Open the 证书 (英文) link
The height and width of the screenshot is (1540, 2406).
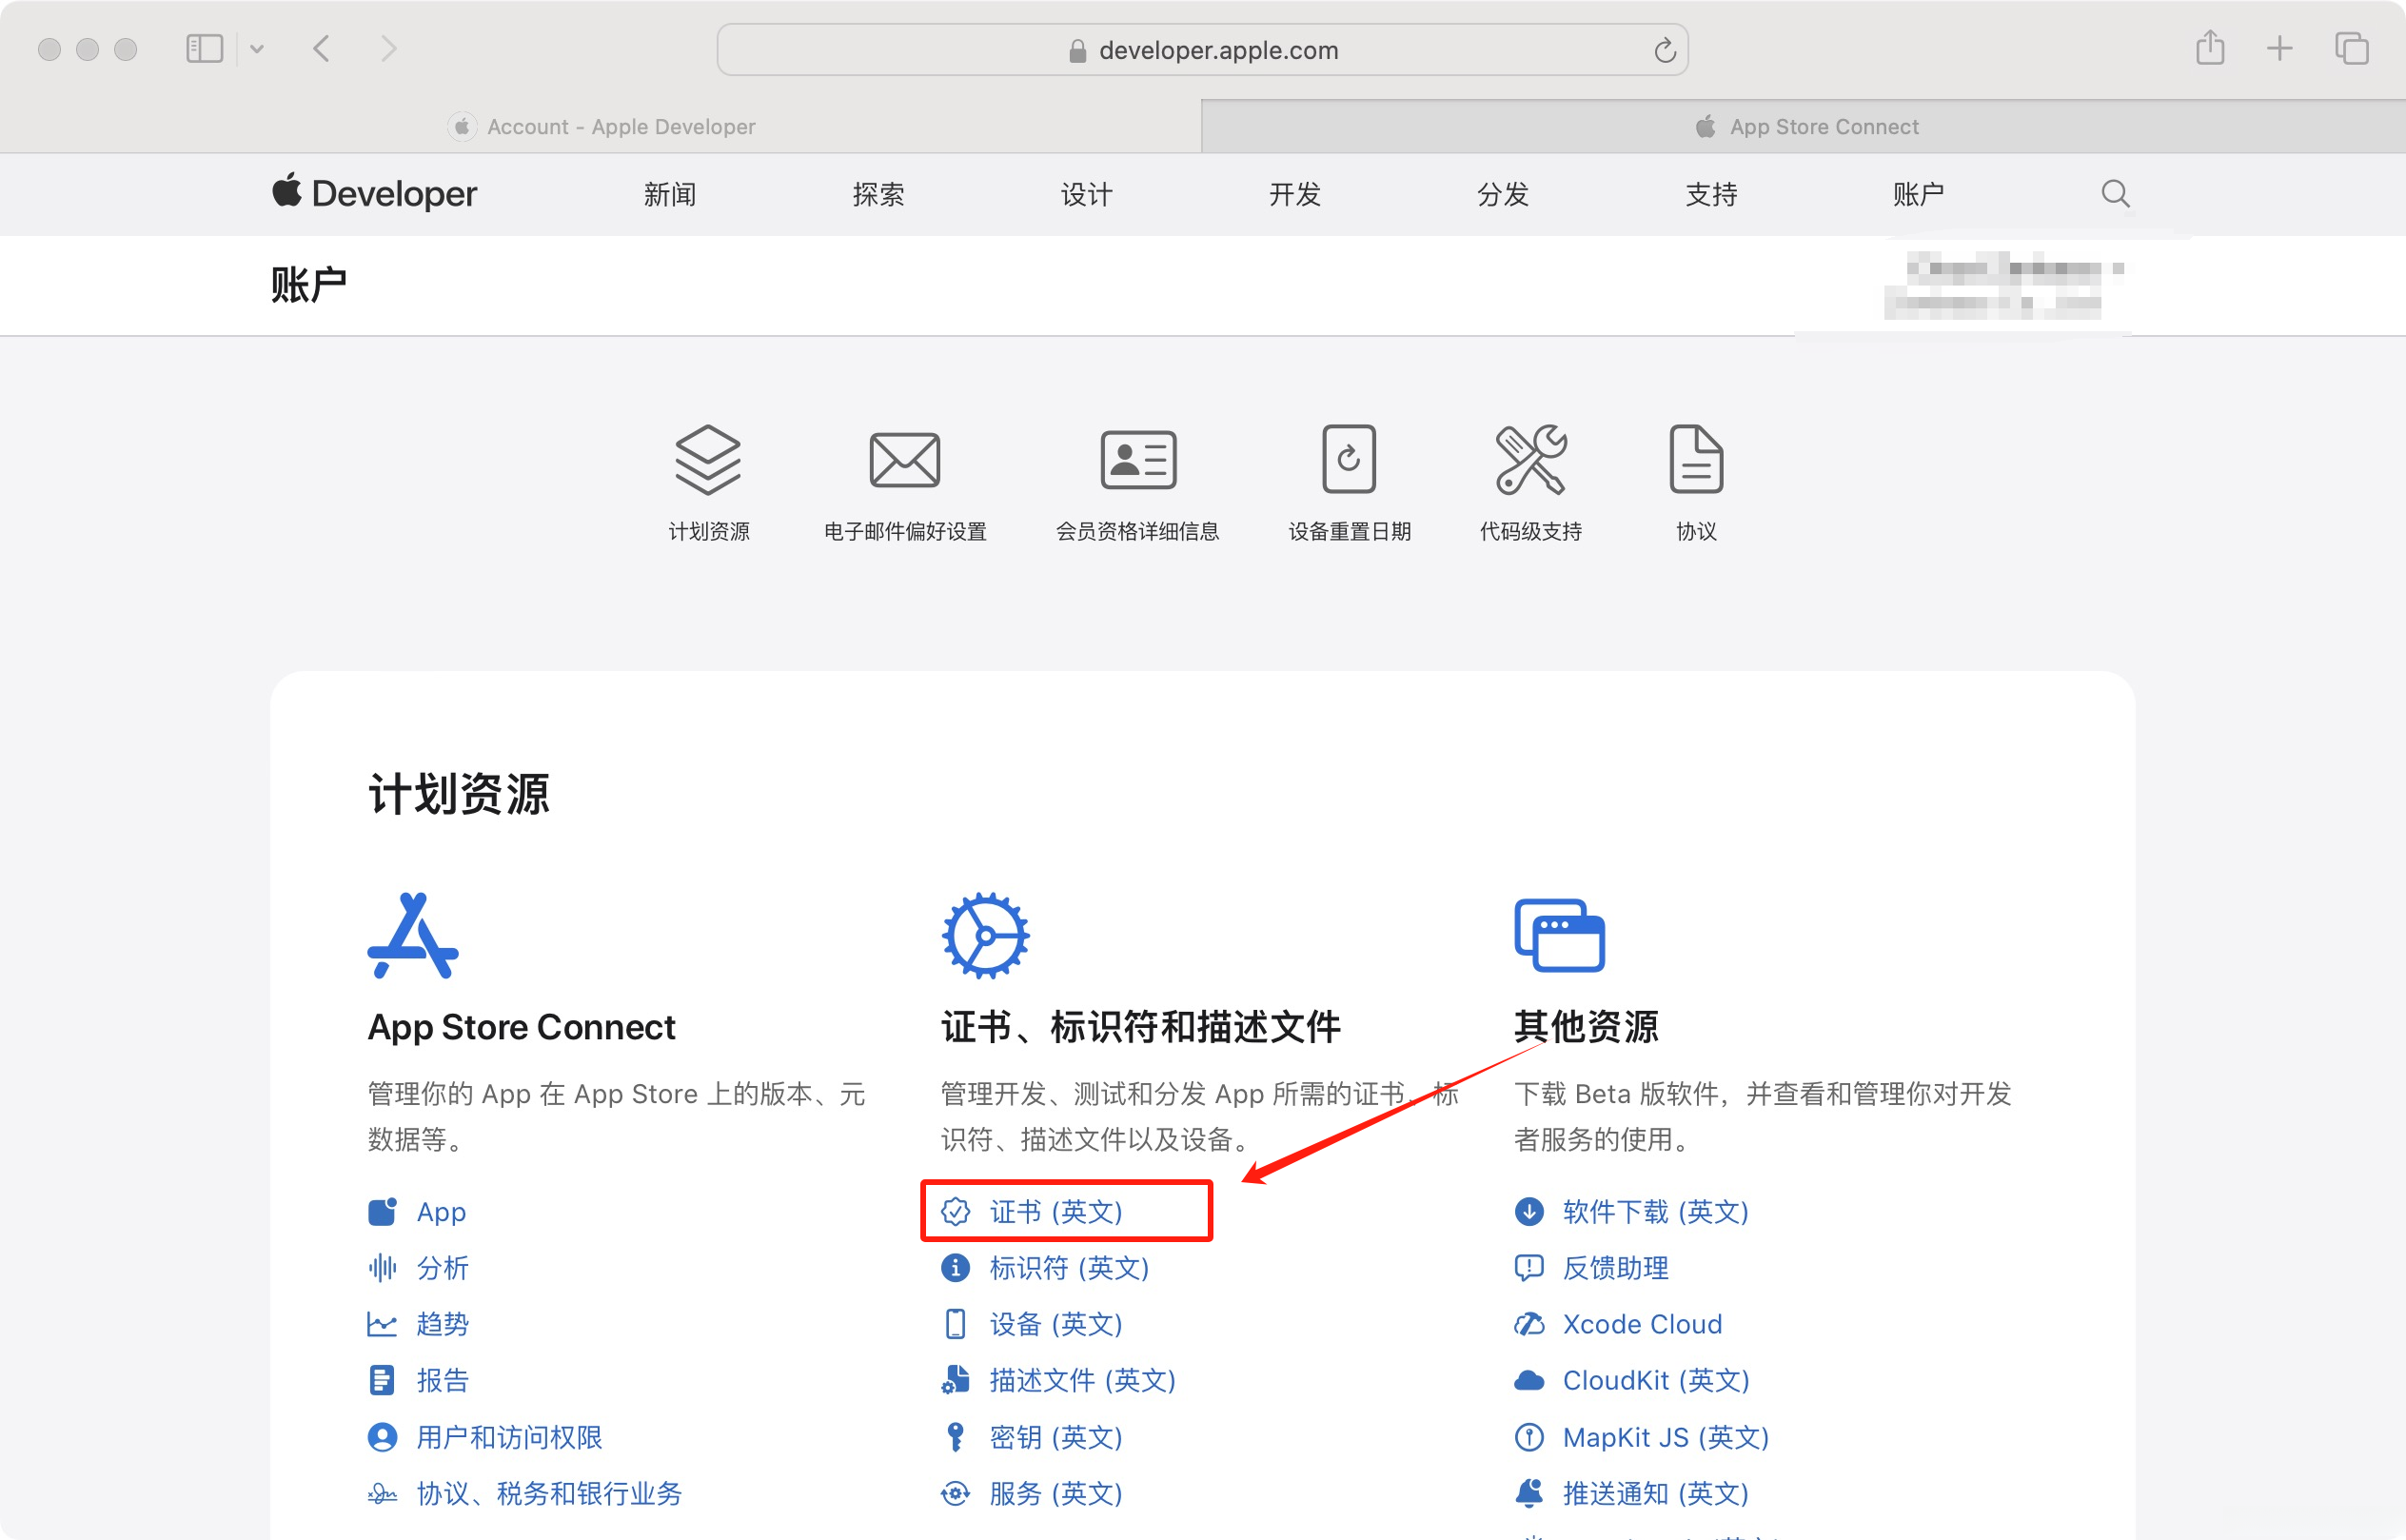click(x=1056, y=1212)
